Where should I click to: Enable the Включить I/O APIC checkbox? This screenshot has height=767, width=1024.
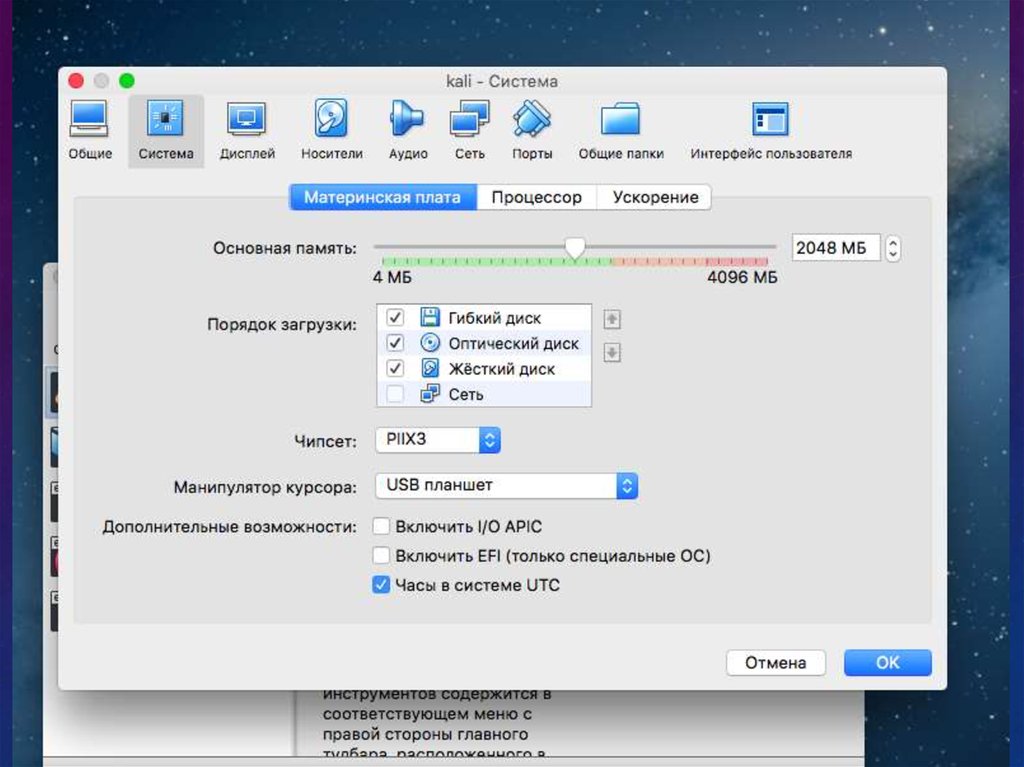381,526
